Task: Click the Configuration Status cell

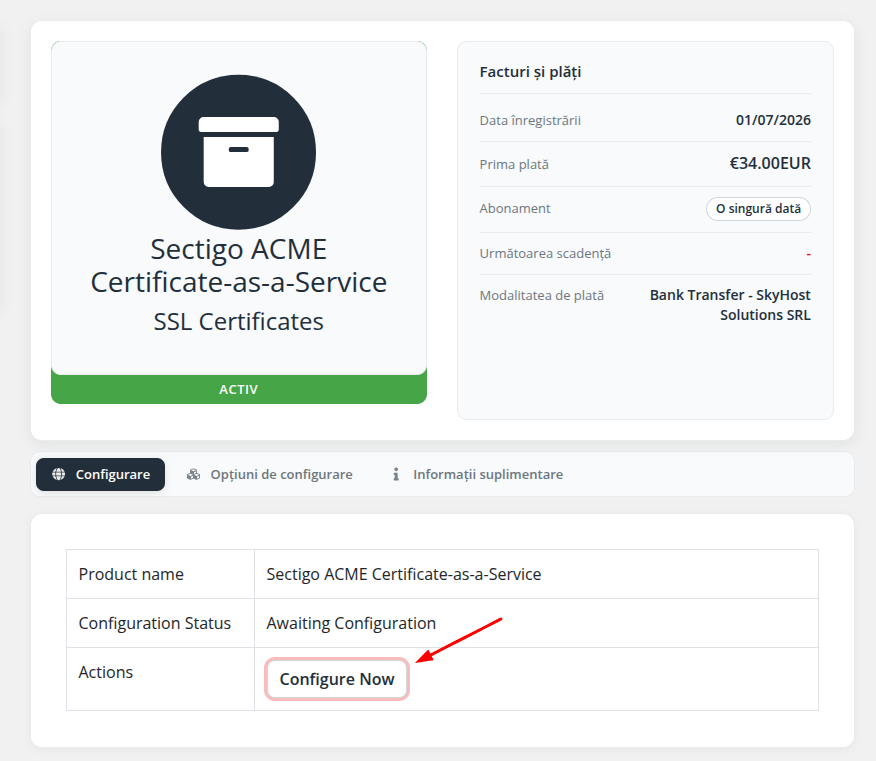Action: click(160, 623)
